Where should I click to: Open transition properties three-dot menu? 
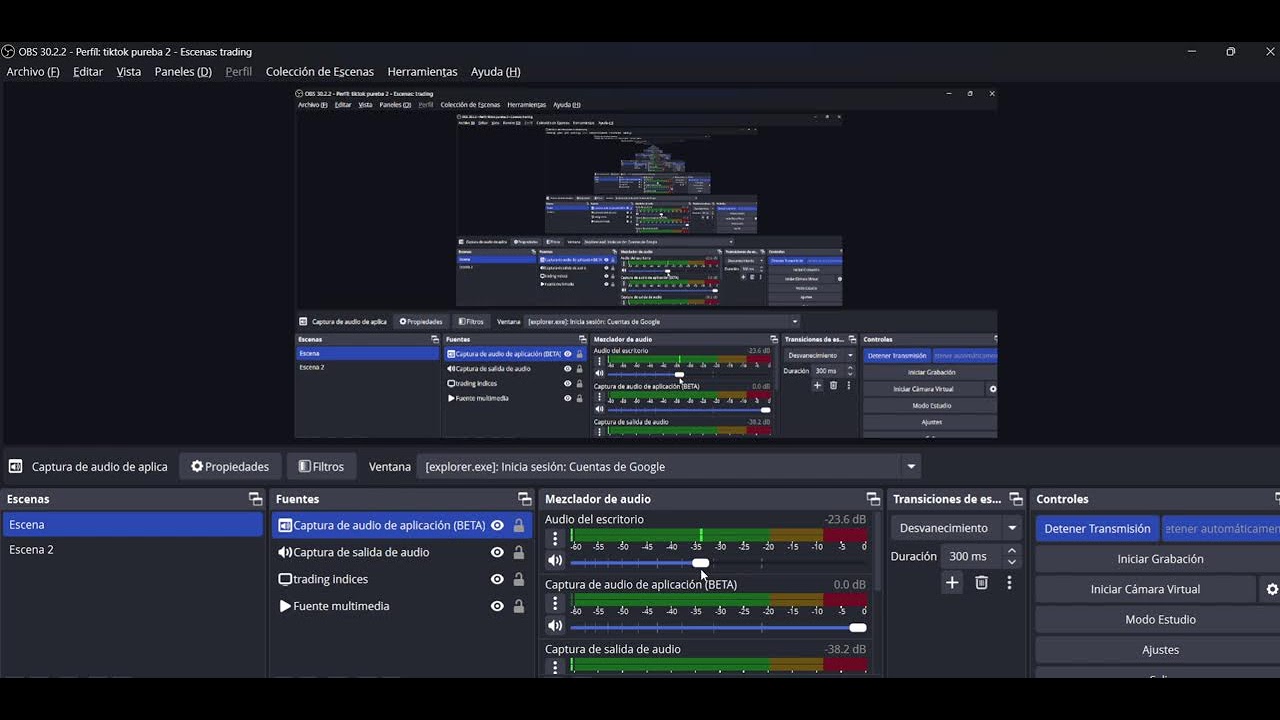coord(1009,583)
